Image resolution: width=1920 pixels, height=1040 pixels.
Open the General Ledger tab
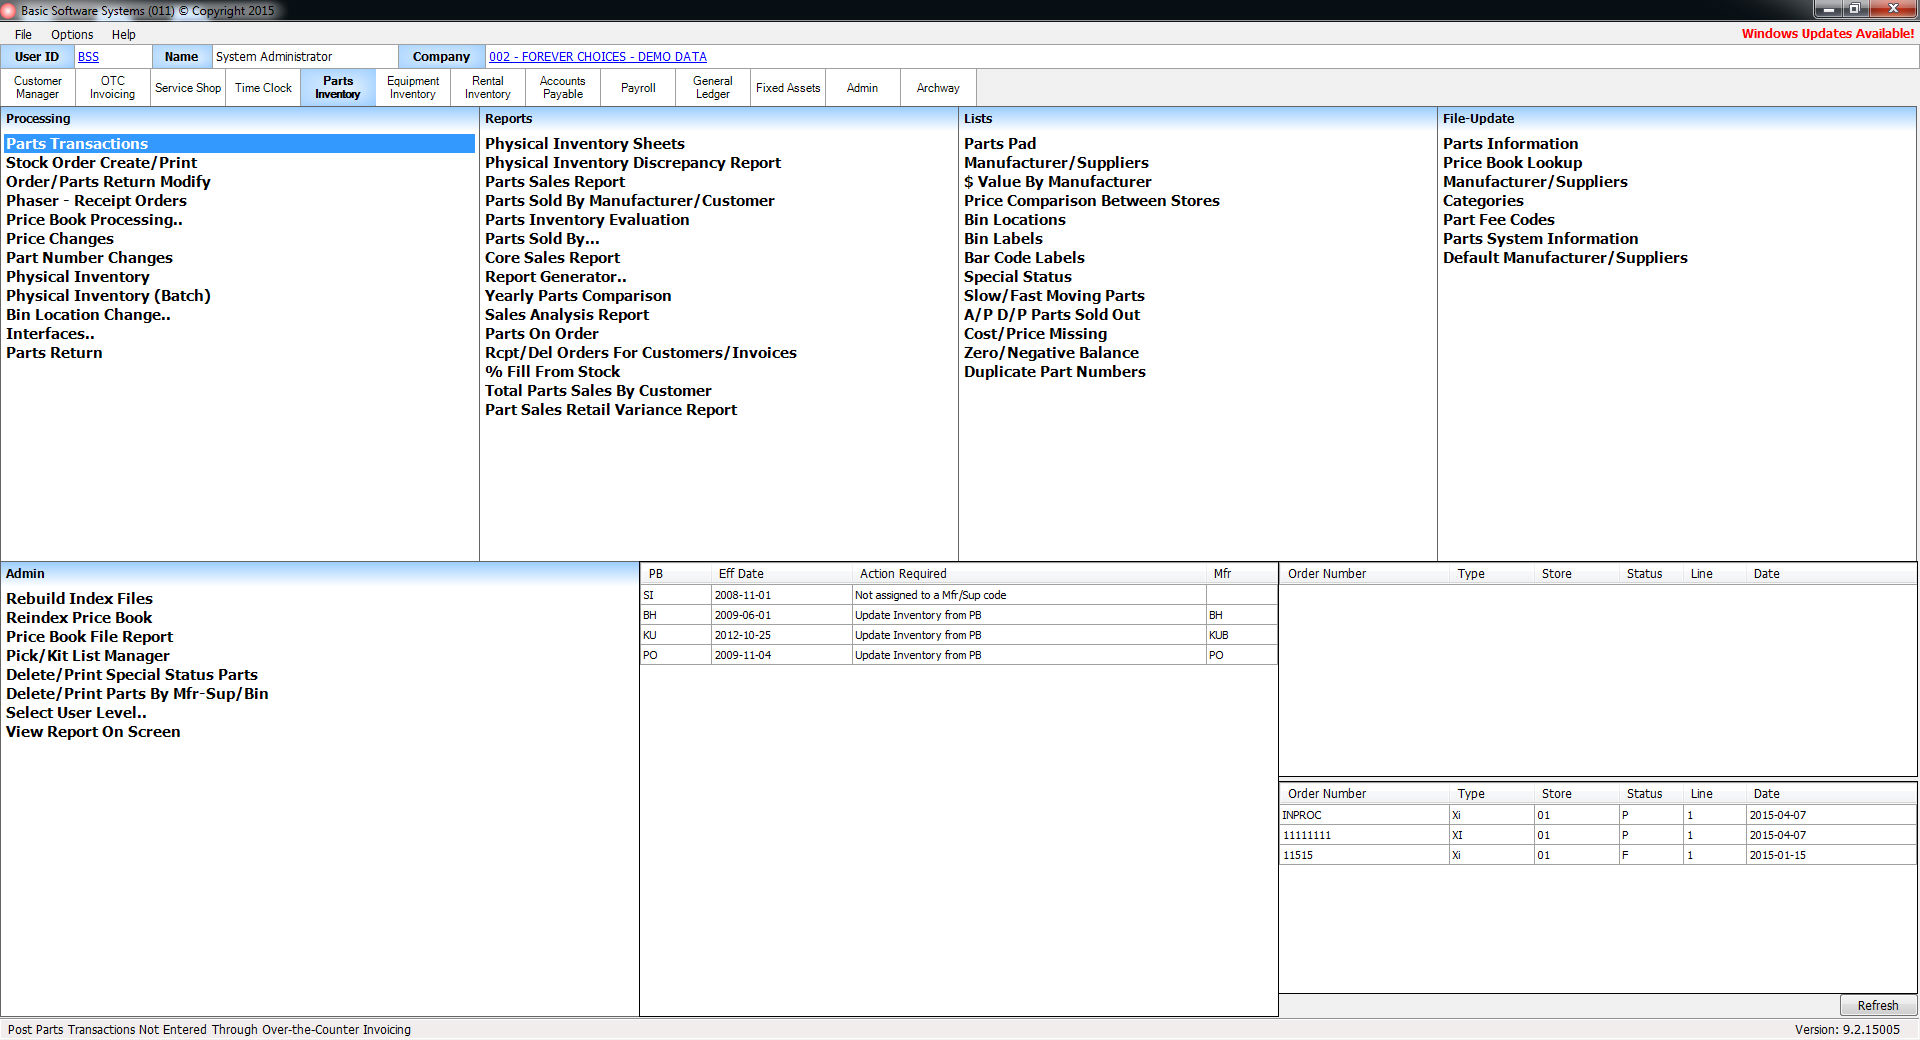713,88
